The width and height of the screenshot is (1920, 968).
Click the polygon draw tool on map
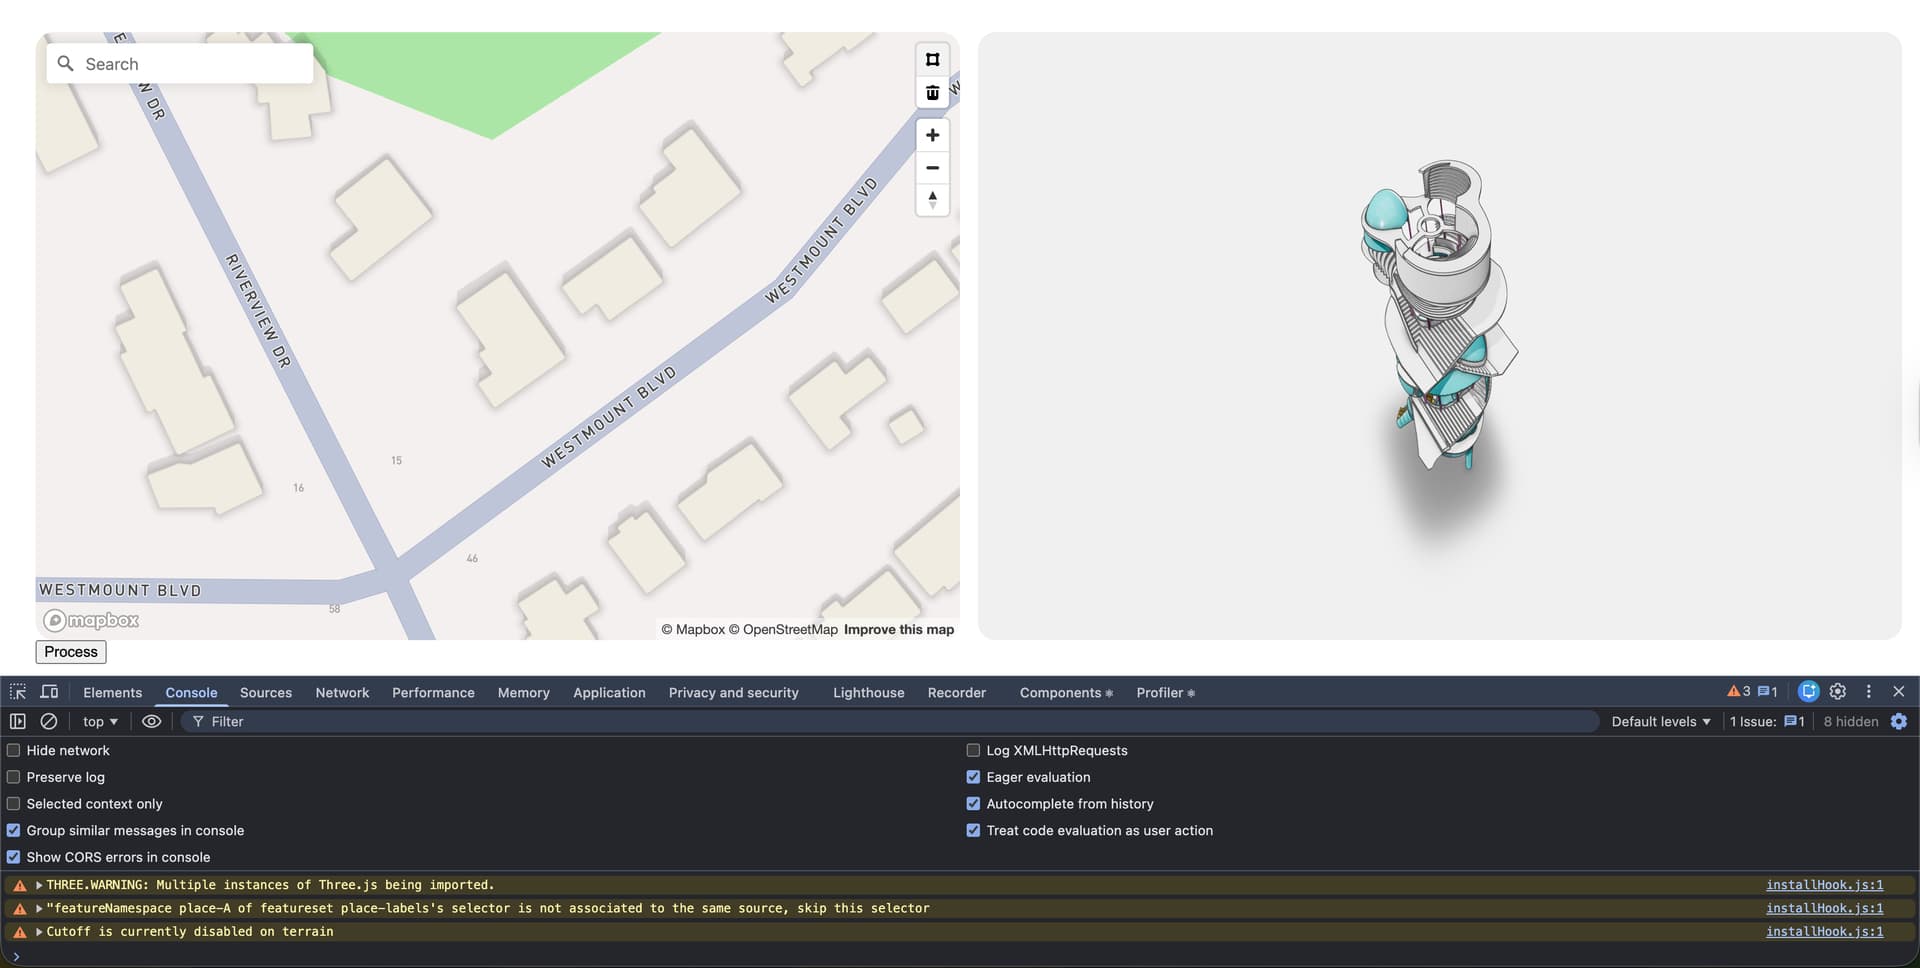[932, 60]
